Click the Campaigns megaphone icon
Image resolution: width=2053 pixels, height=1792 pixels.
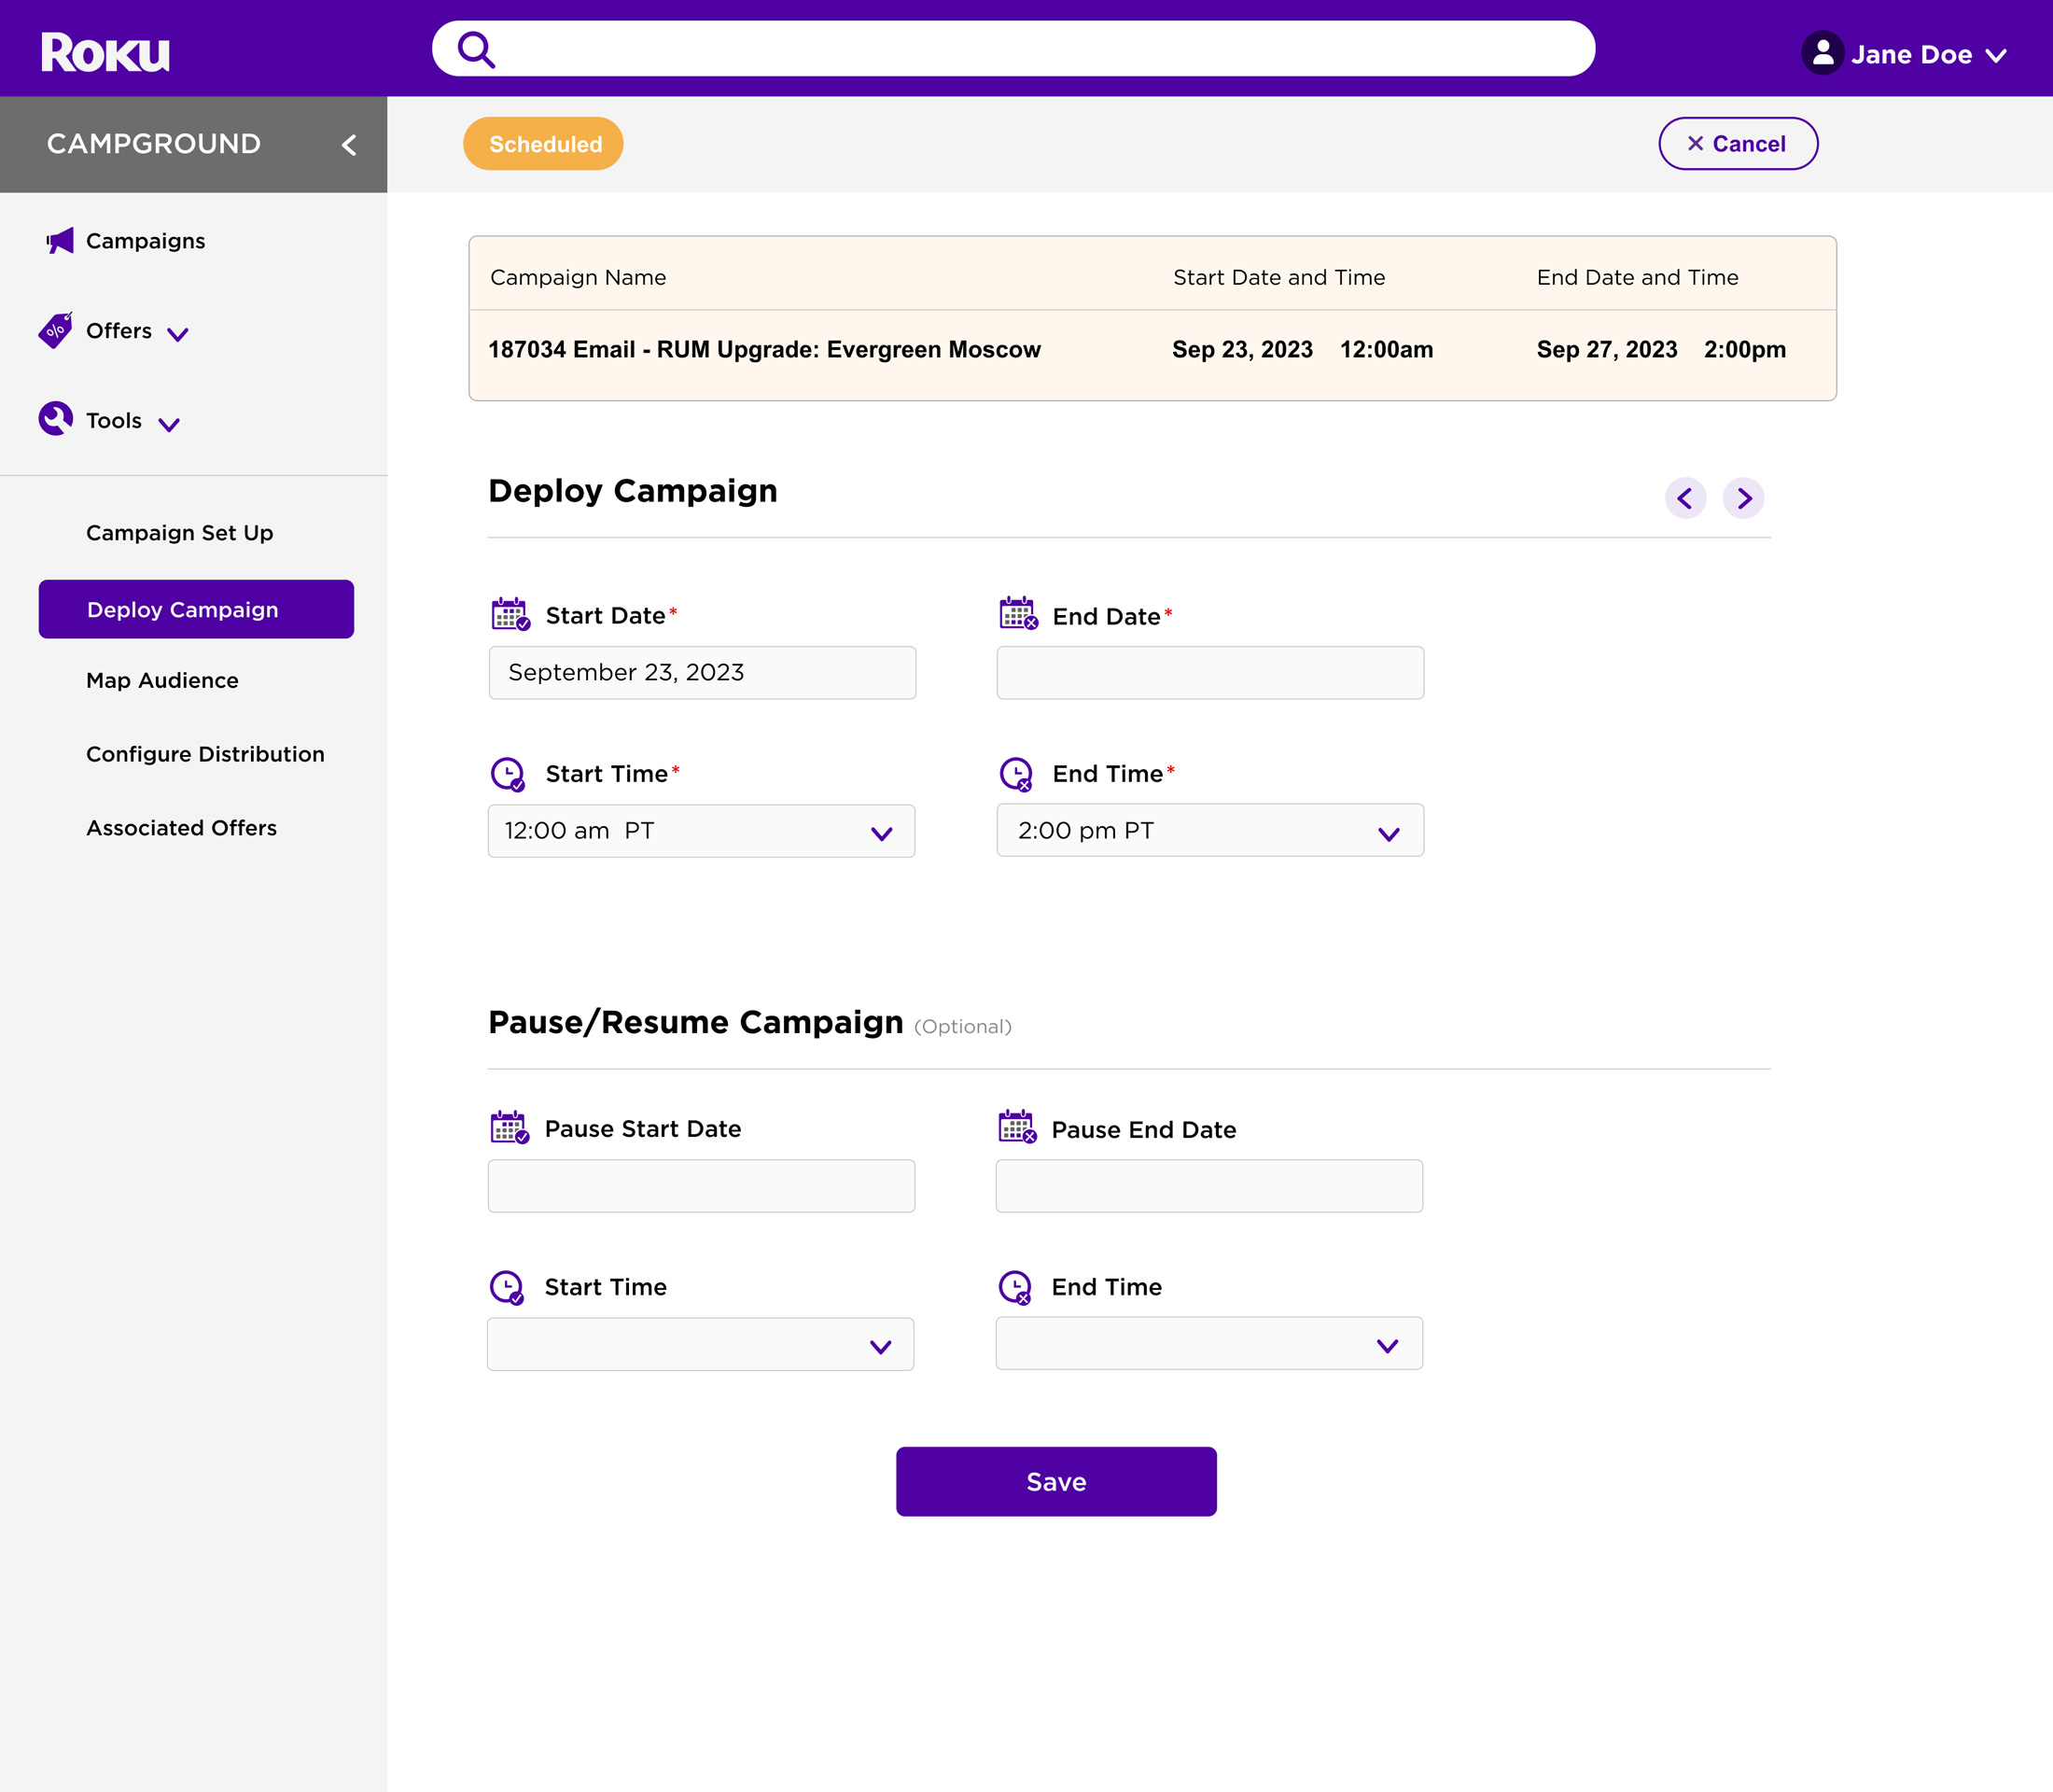coord(60,241)
